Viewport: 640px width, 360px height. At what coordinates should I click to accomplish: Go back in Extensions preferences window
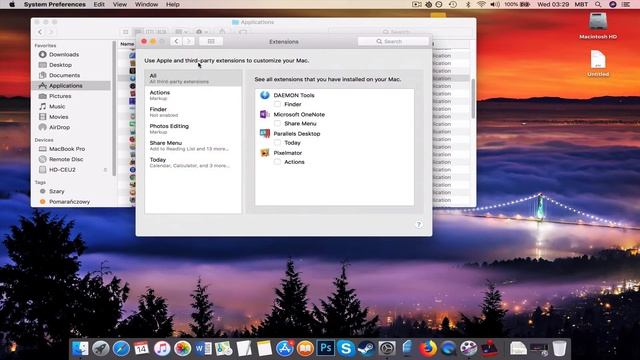tap(176, 41)
